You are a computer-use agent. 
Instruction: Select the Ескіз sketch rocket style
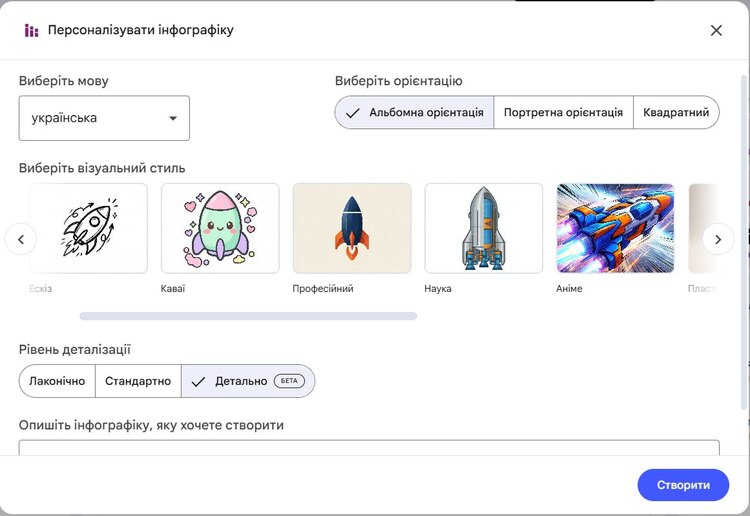(x=89, y=228)
